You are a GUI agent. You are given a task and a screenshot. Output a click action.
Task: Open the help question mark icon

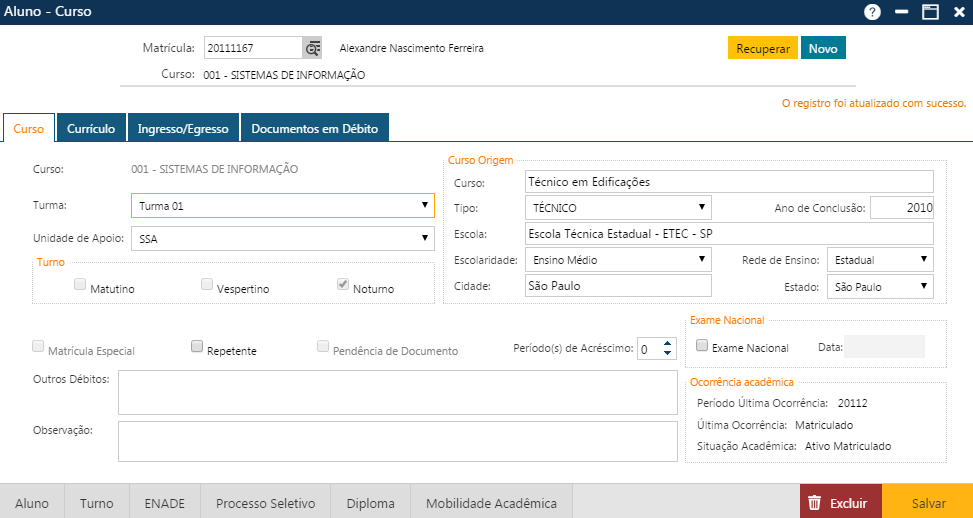pyautogui.click(x=872, y=12)
